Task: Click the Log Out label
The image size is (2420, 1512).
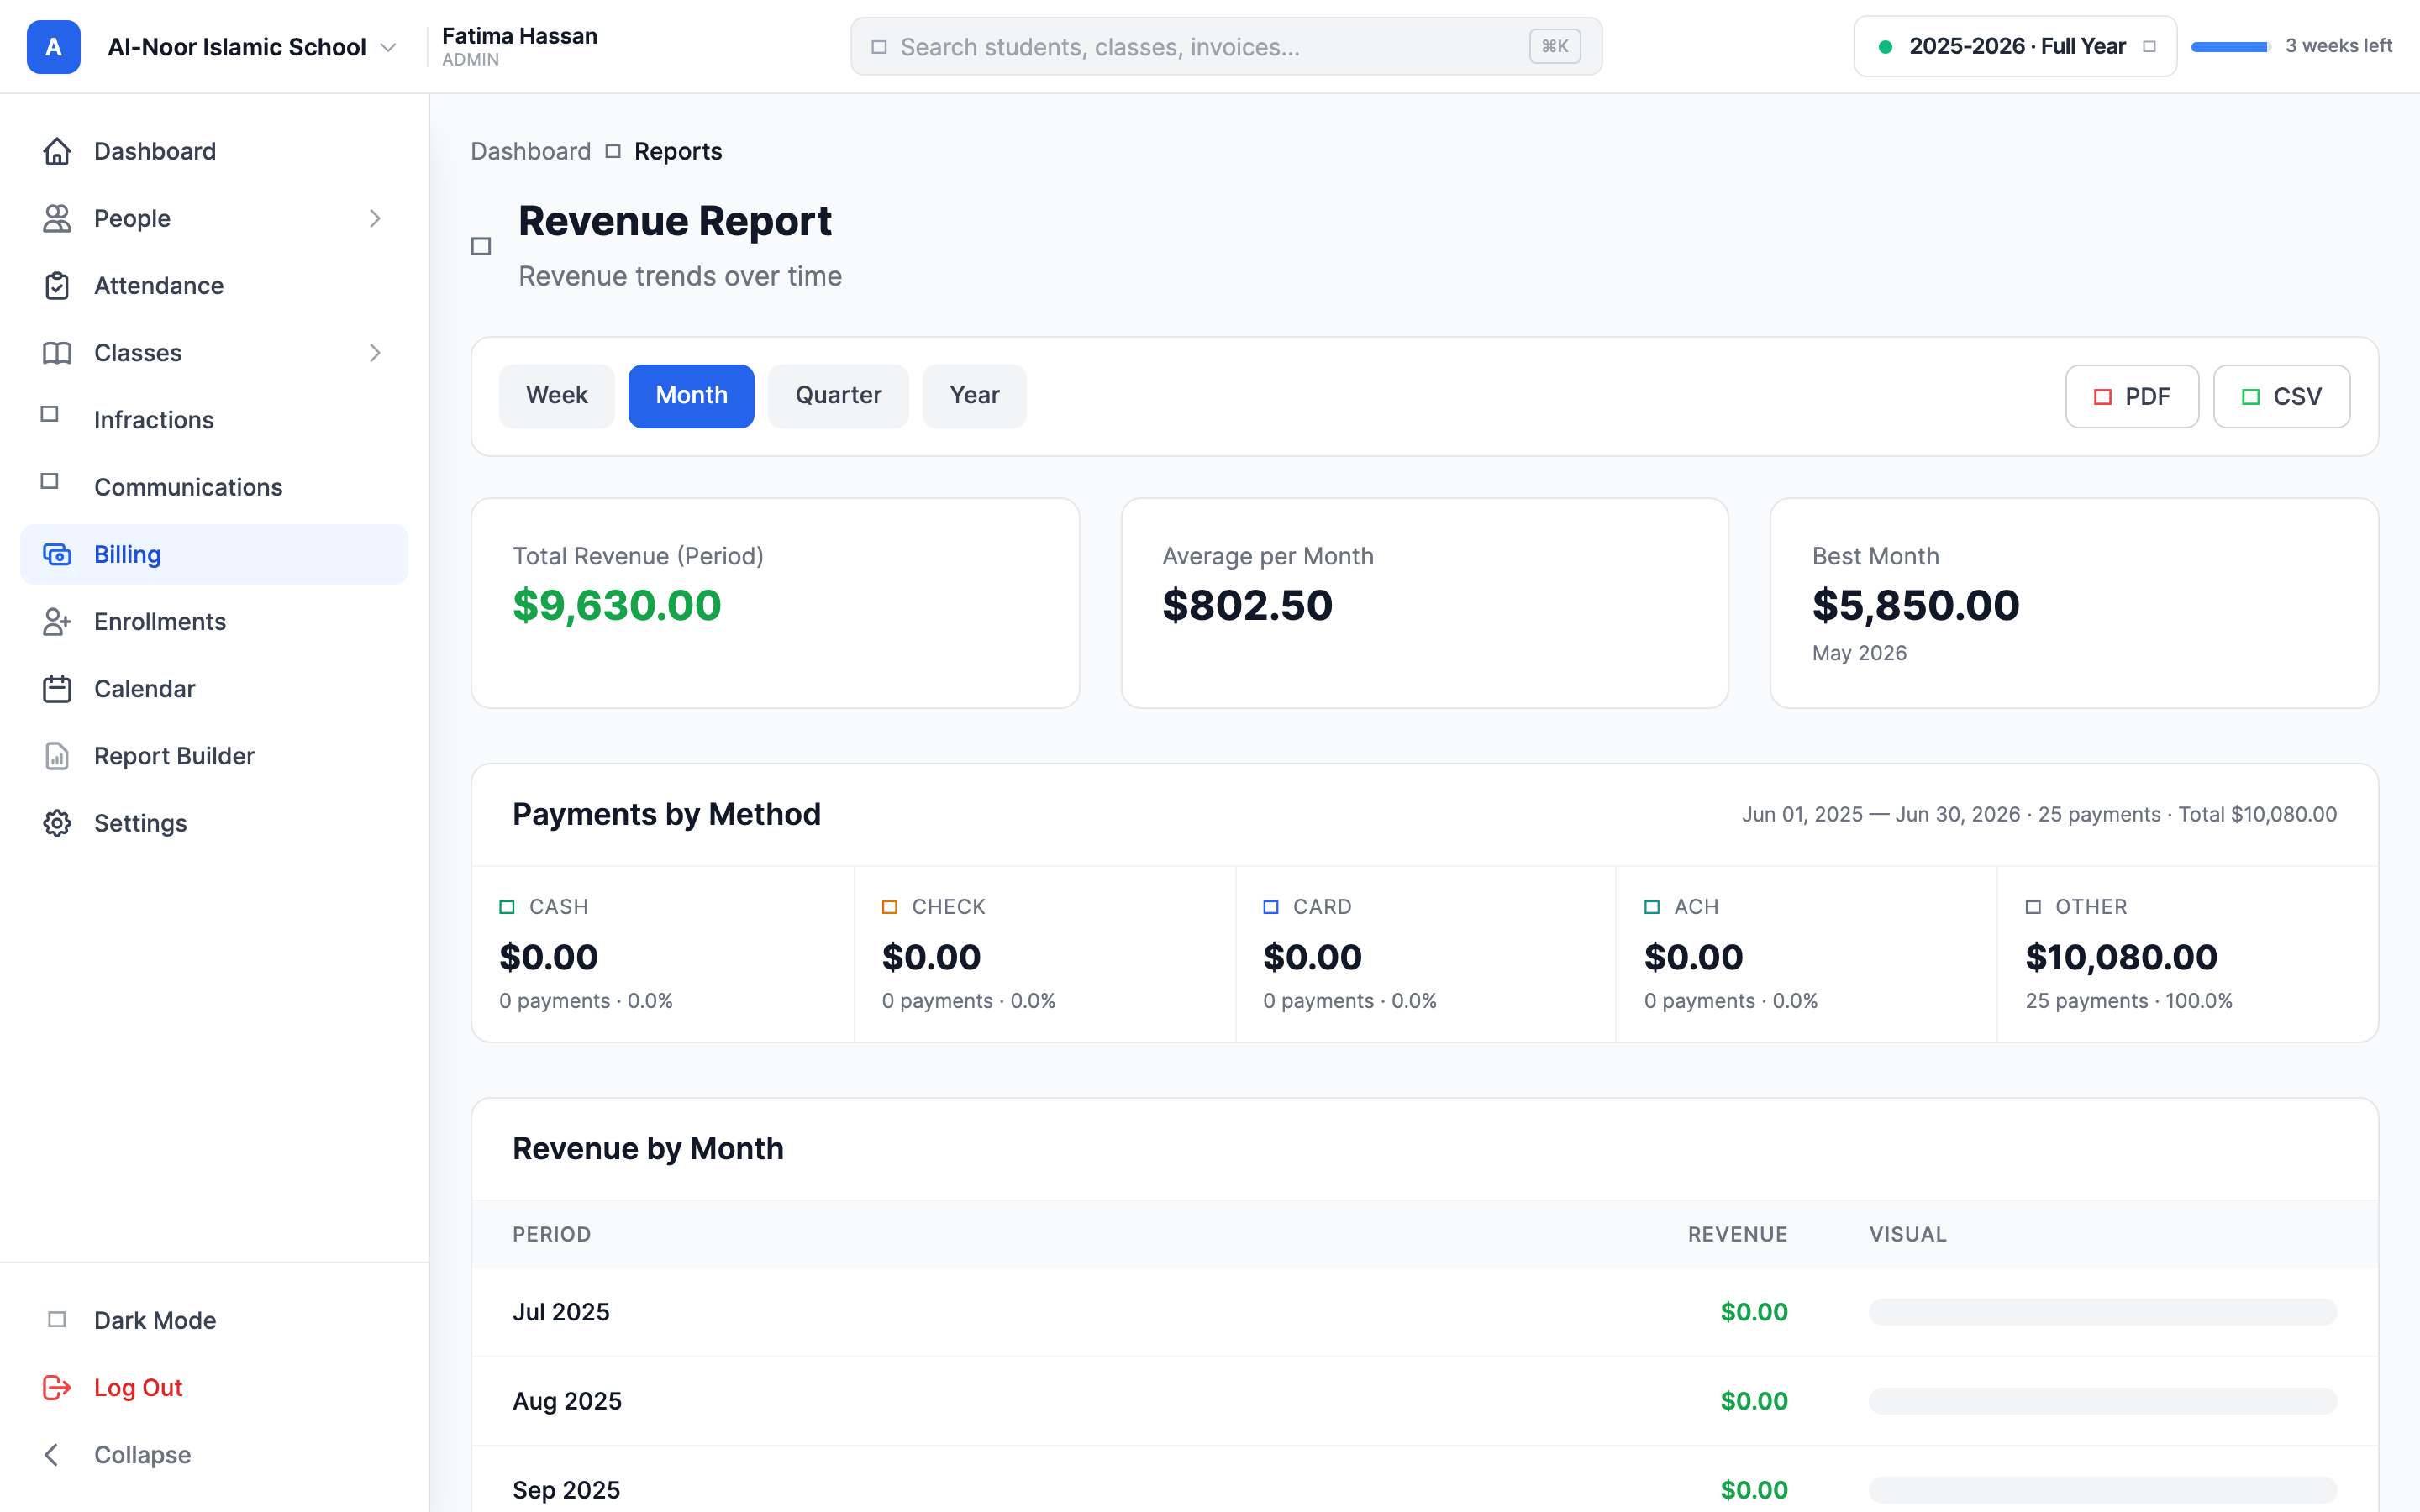Action: point(138,1387)
